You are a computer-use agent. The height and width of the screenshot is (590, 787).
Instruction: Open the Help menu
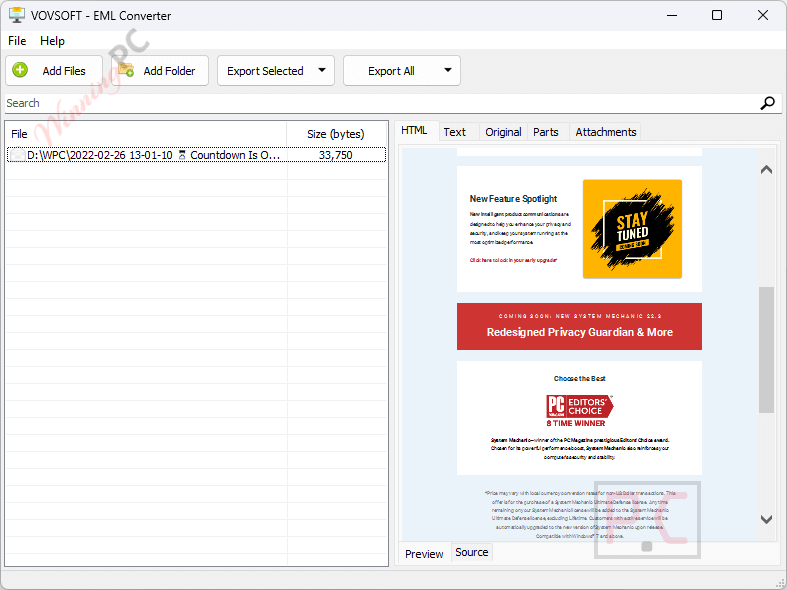coord(52,41)
